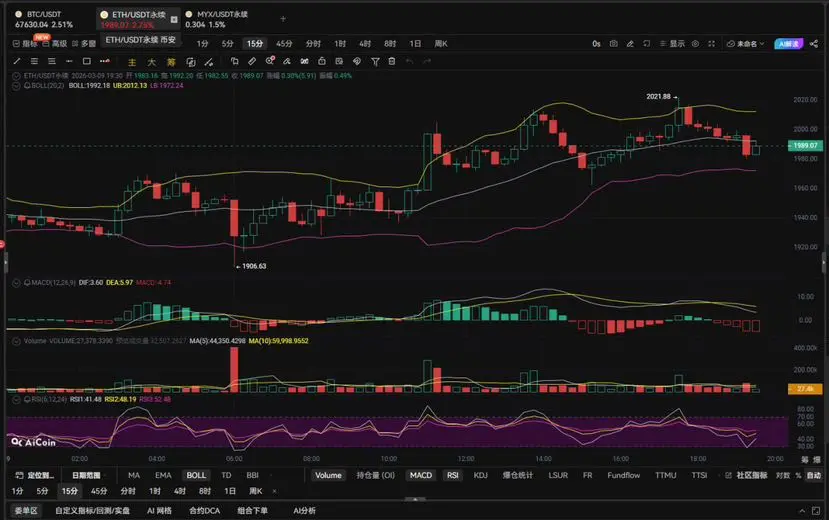Click the trash delete drawings icon
The height and width of the screenshot is (520, 829).
point(392,61)
